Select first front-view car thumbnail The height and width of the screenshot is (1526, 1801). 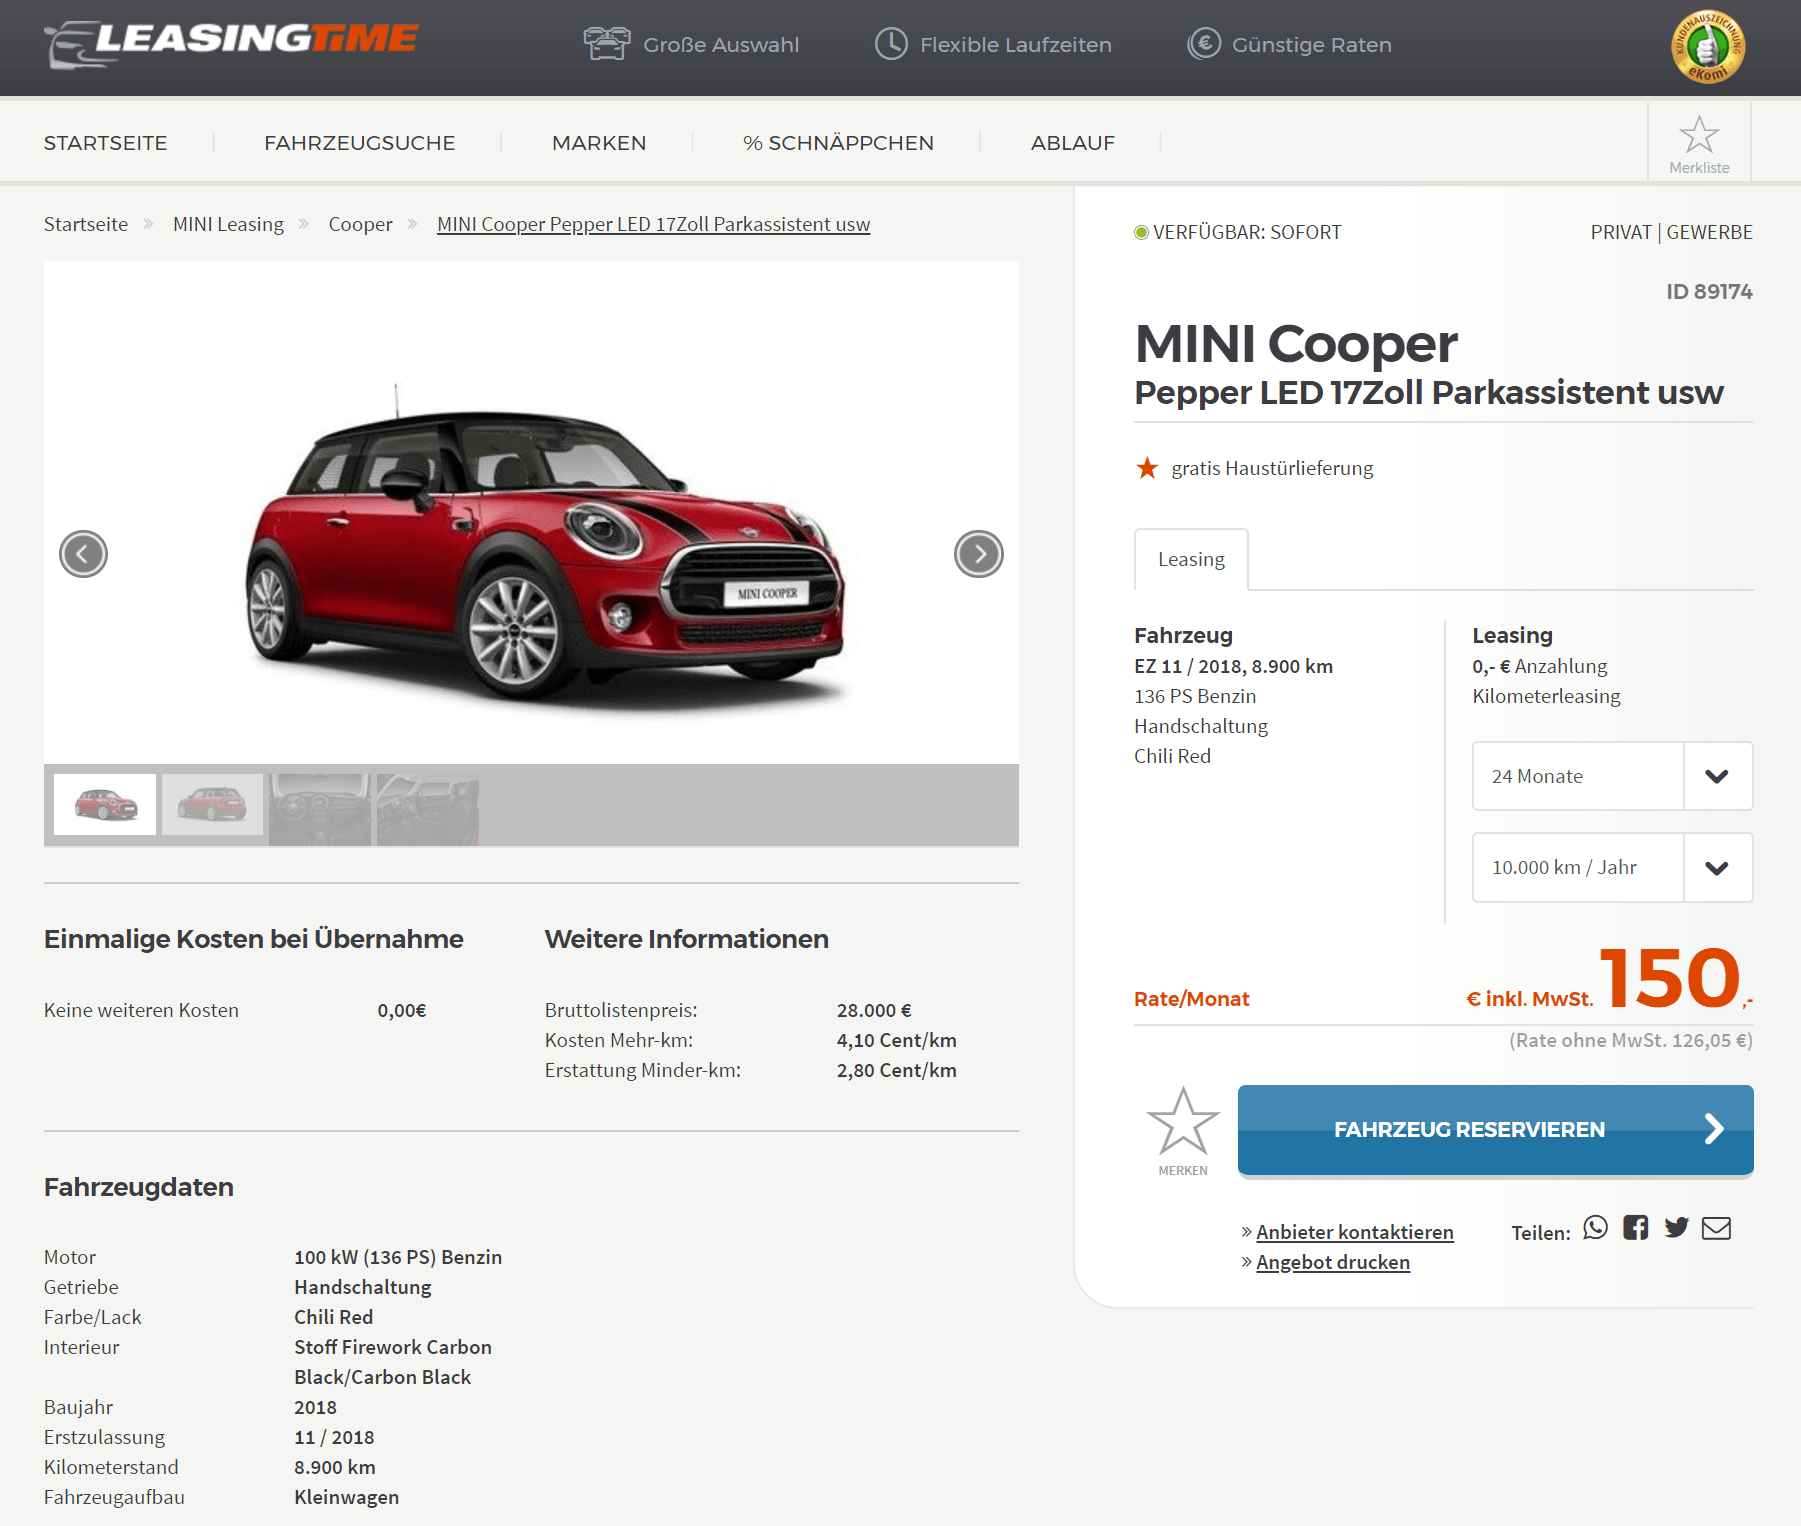(105, 804)
